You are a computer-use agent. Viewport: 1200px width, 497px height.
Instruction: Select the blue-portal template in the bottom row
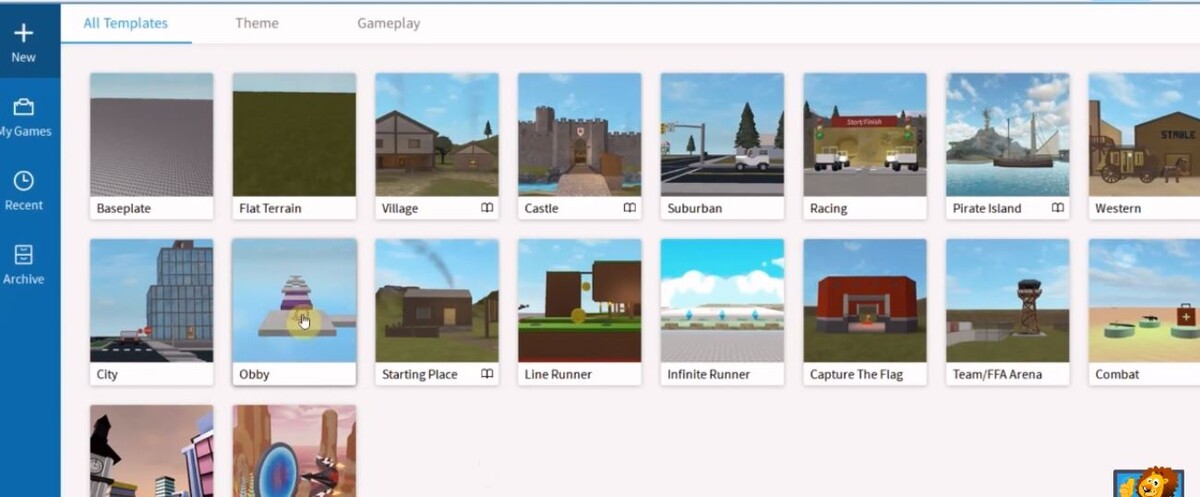tap(294, 450)
